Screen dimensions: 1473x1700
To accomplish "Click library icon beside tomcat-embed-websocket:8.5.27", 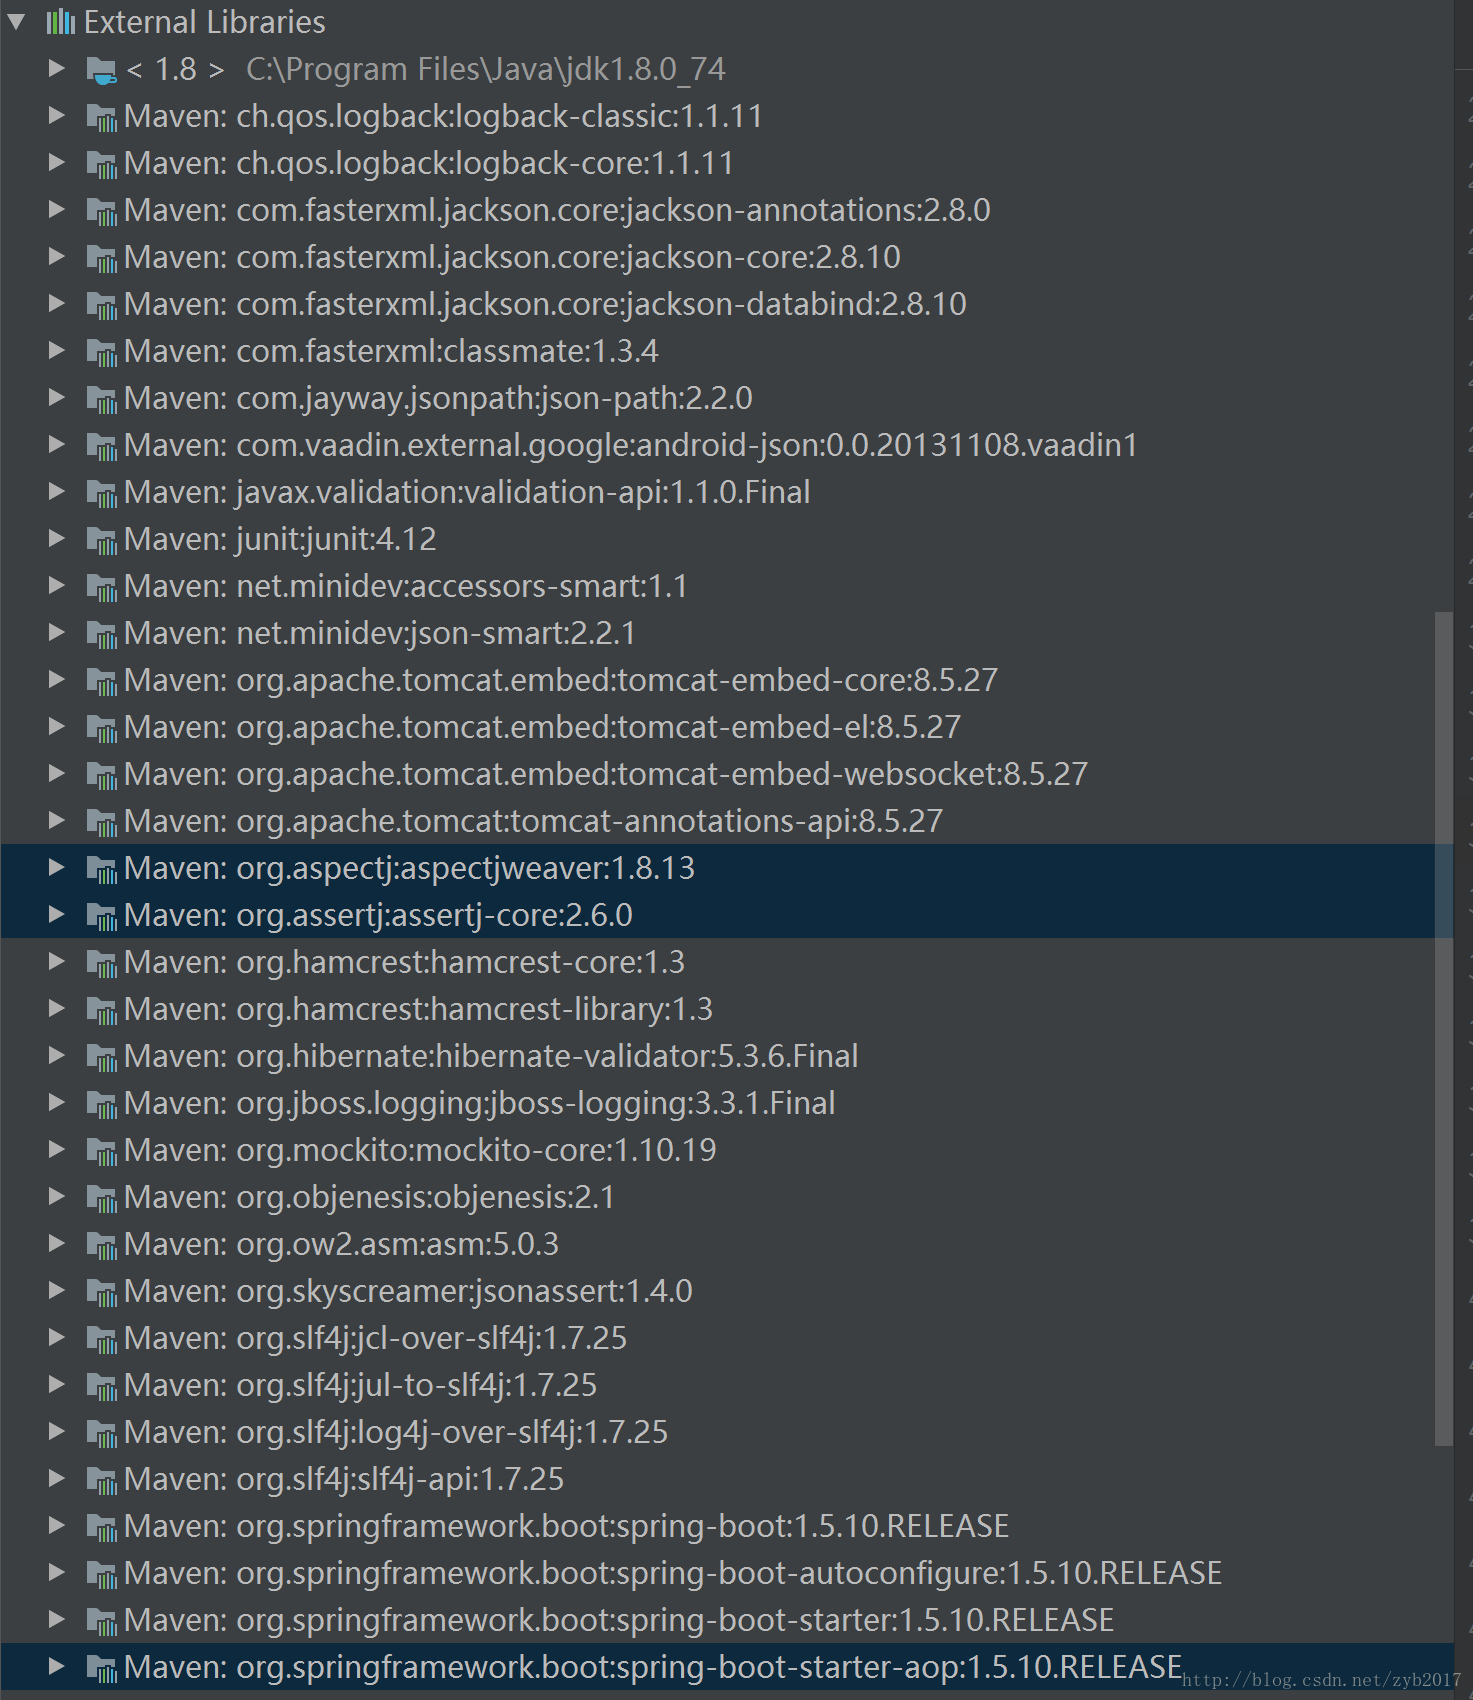I will [102, 775].
